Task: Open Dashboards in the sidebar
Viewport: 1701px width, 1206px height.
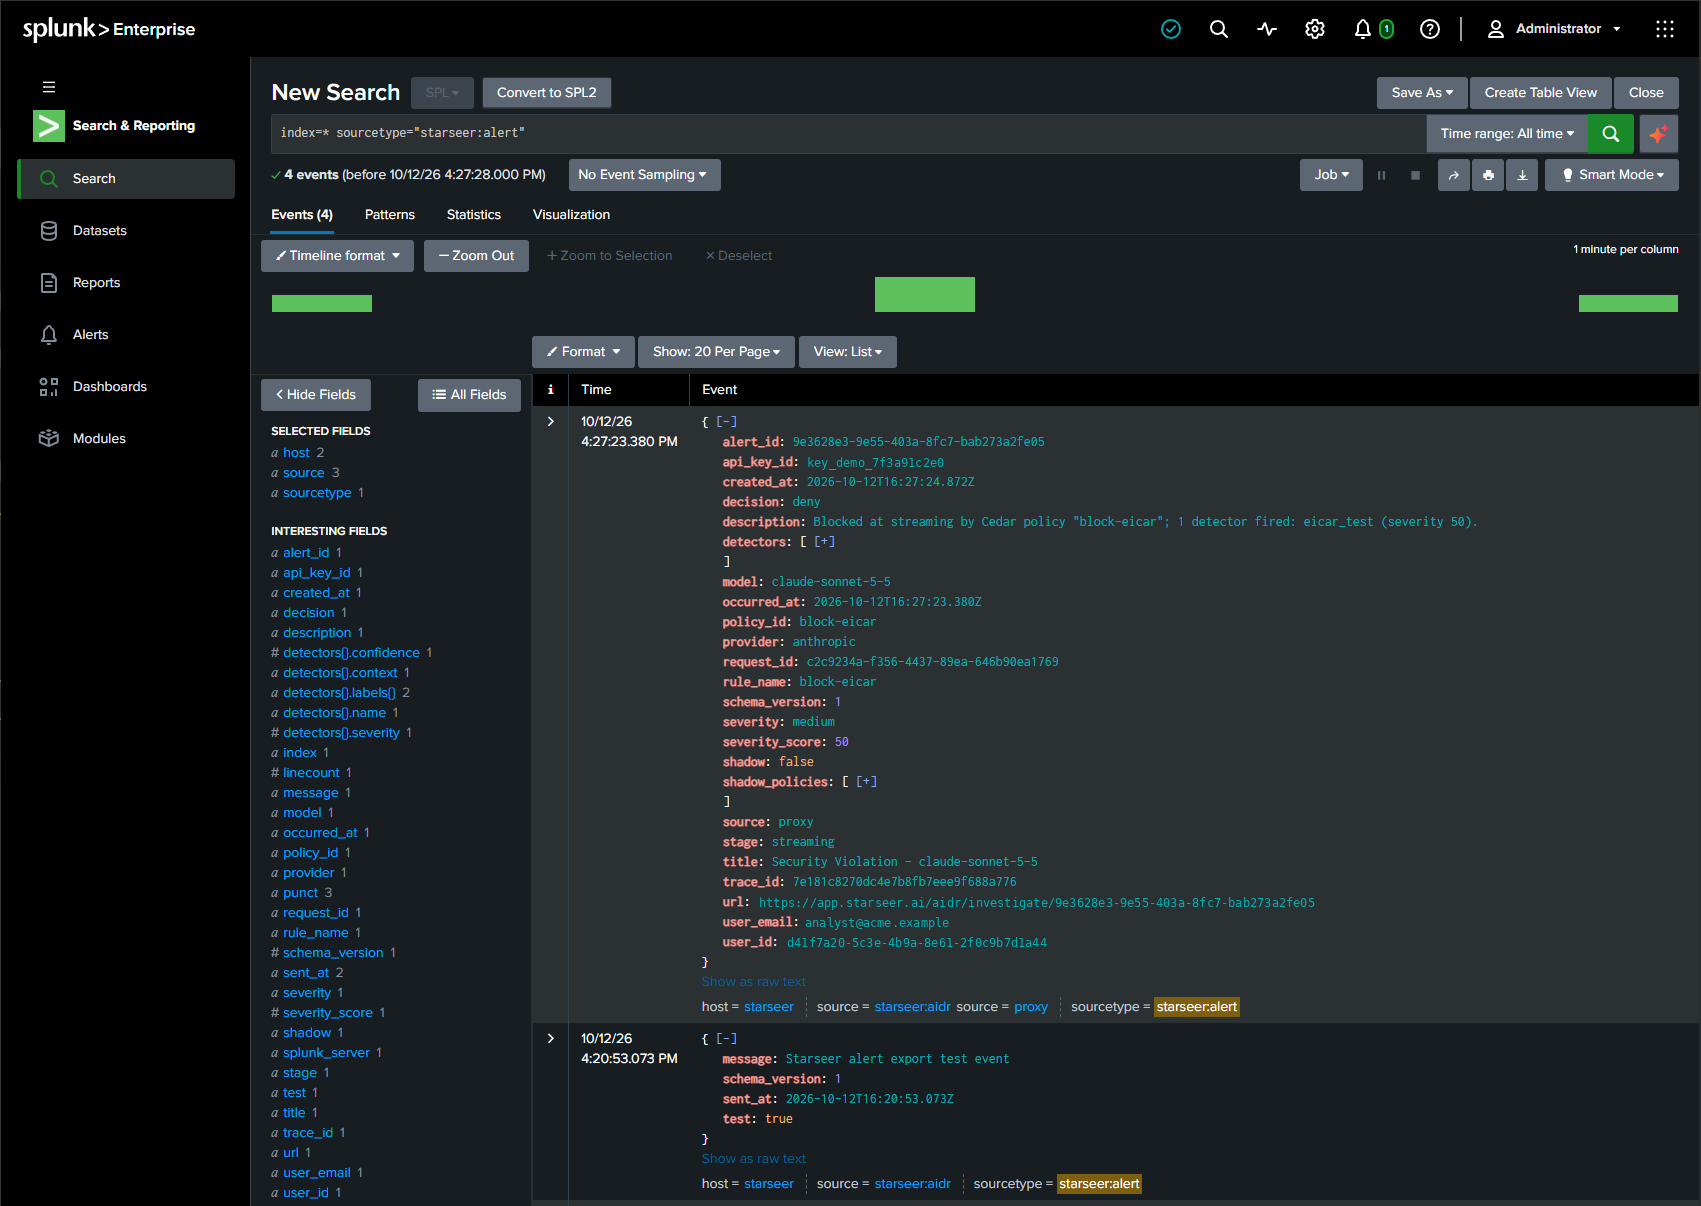Action: (126, 387)
